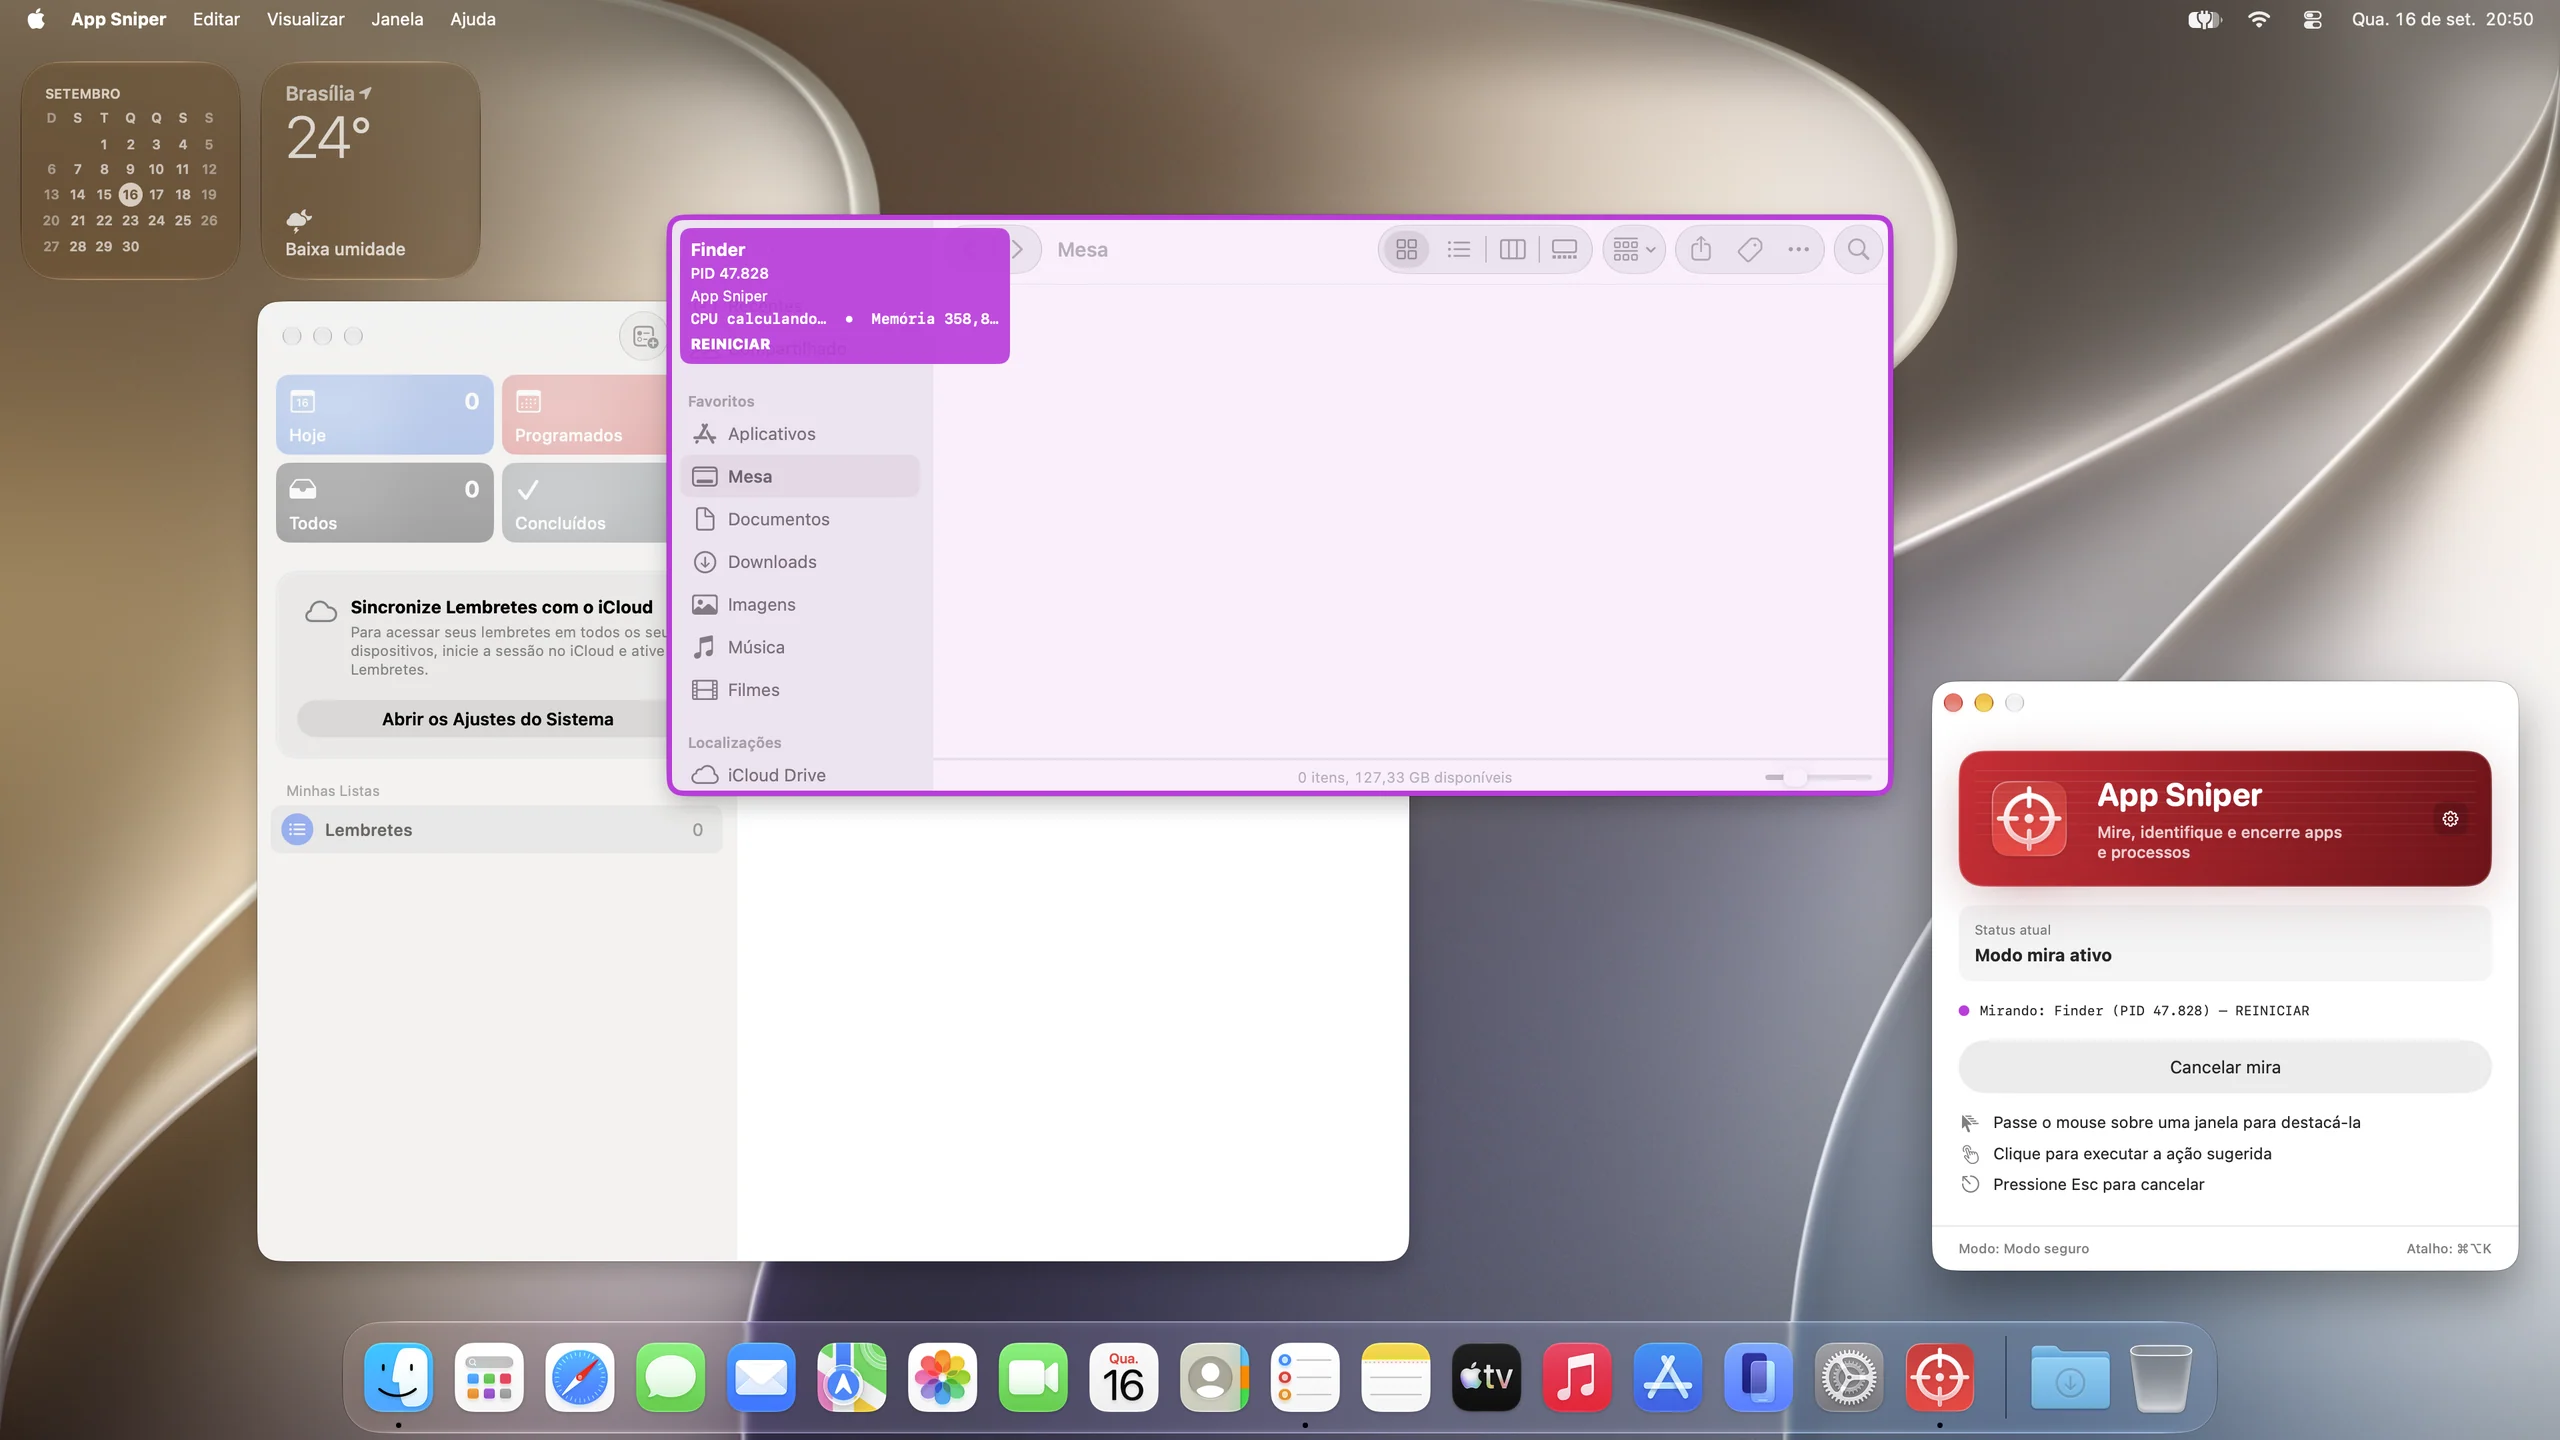The image size is (2560, 1440).
Task: Open Reminders from the Dock
Action: 1305,1377
